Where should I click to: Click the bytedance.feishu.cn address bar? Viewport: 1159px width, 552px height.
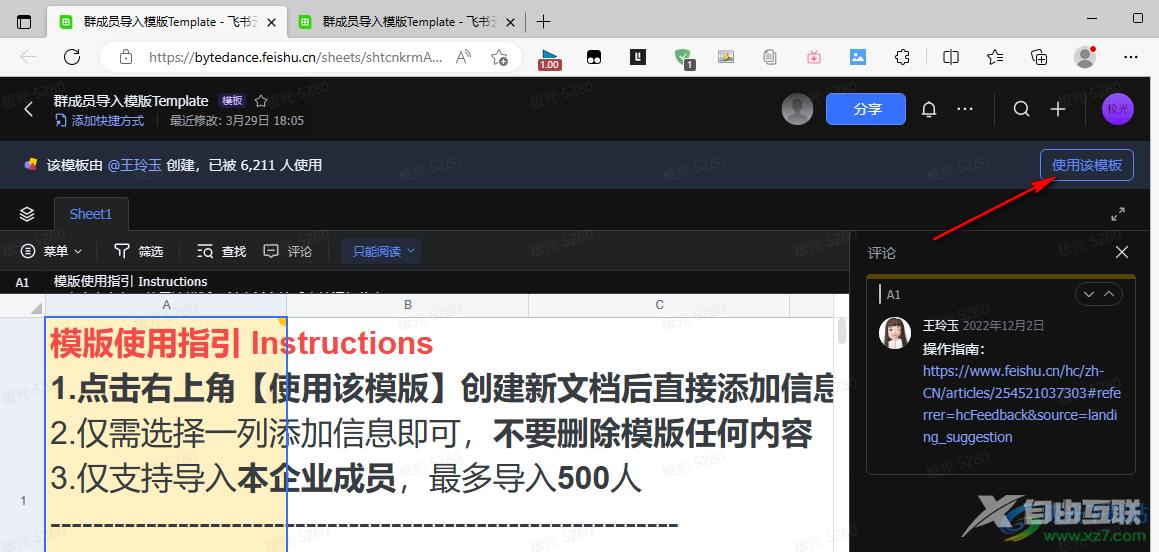point(295,57)
